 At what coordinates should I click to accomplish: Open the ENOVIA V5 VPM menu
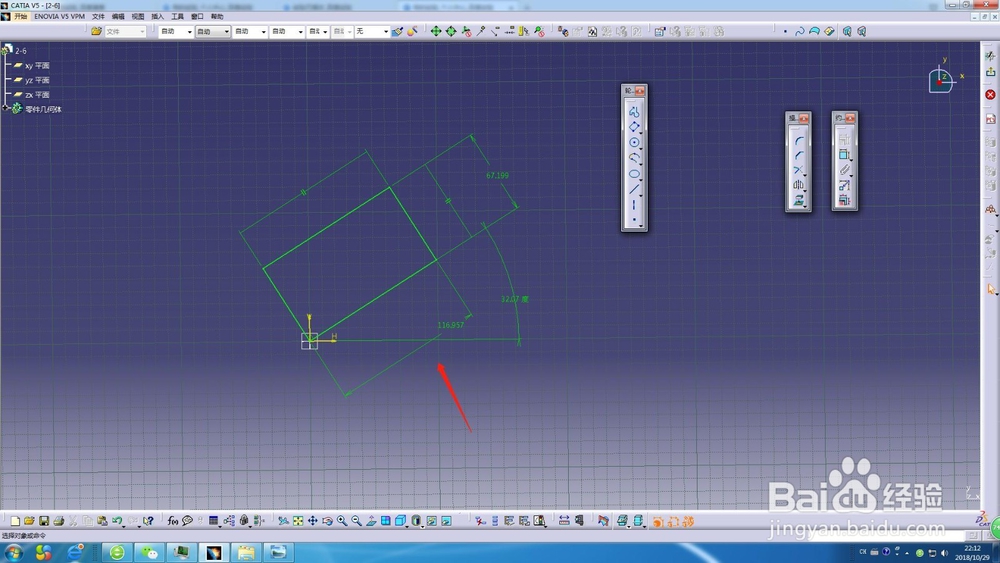(59, 17)
